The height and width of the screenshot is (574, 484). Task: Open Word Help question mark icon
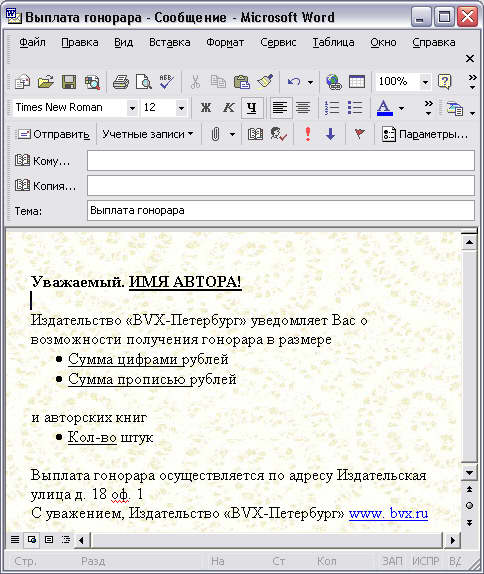click(444, 82)
